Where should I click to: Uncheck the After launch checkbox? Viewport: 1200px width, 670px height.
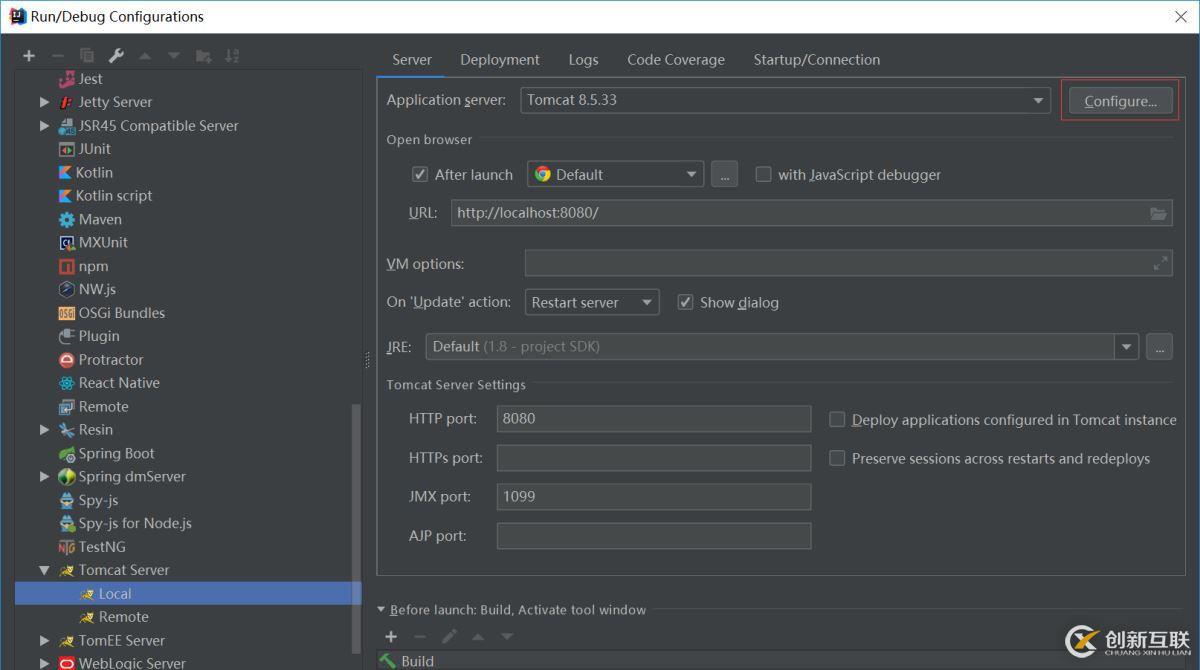point(419,173)
